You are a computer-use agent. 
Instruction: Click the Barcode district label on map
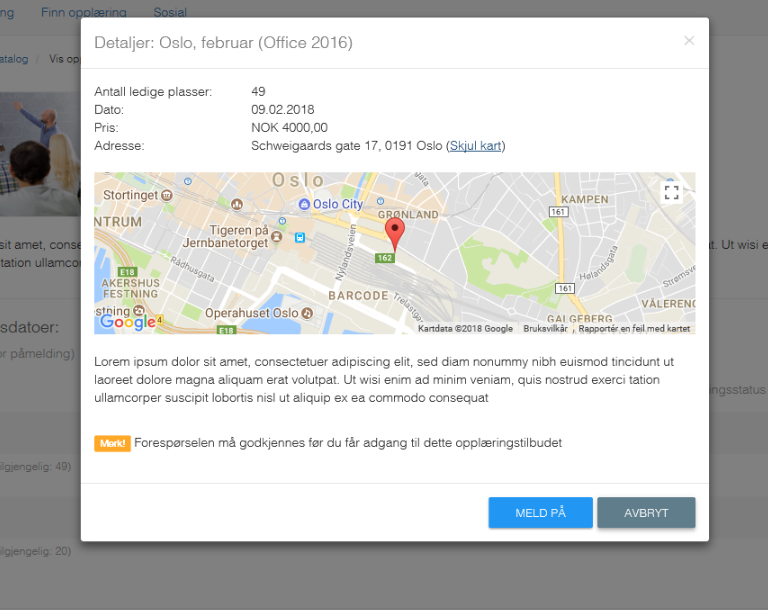tap(357, 296)
